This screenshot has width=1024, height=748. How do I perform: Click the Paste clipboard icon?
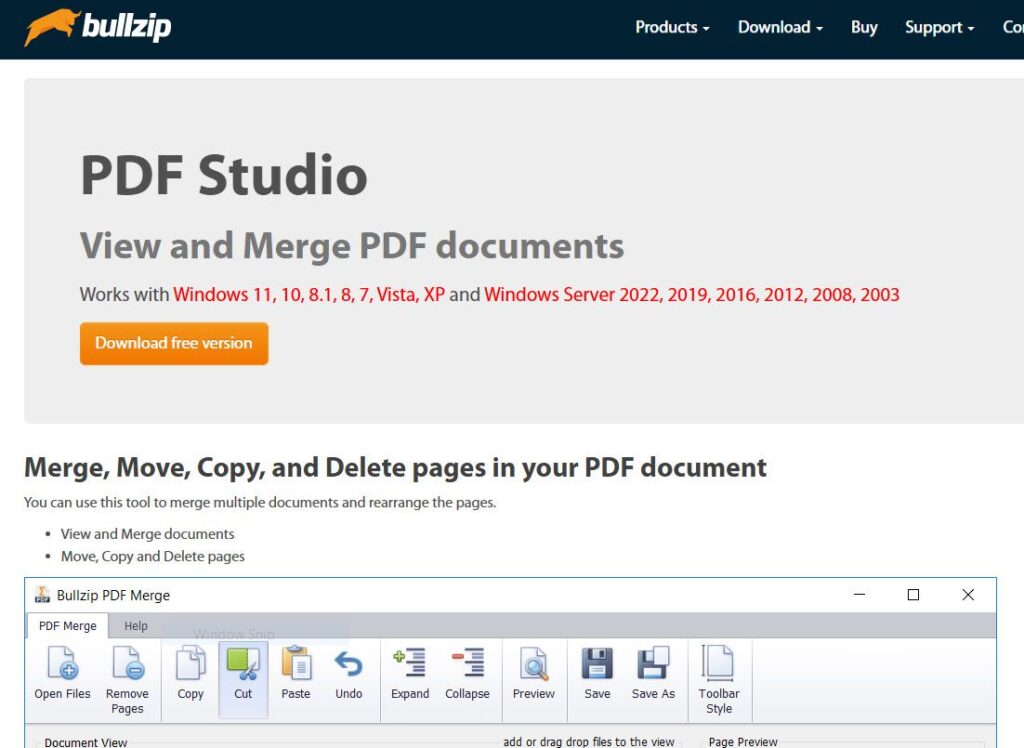(x=296, y=665)
